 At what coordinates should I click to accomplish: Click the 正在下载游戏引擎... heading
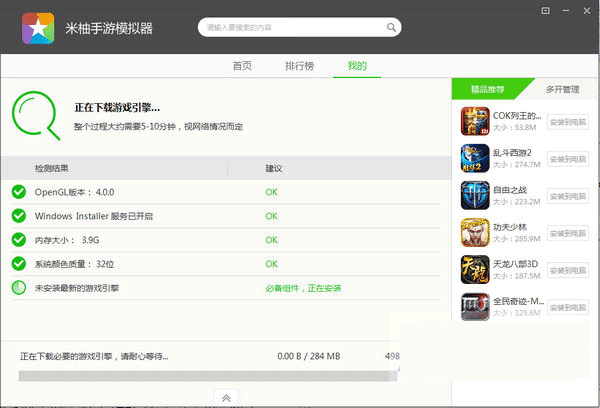pyautogui.click(x=117, y=108)
